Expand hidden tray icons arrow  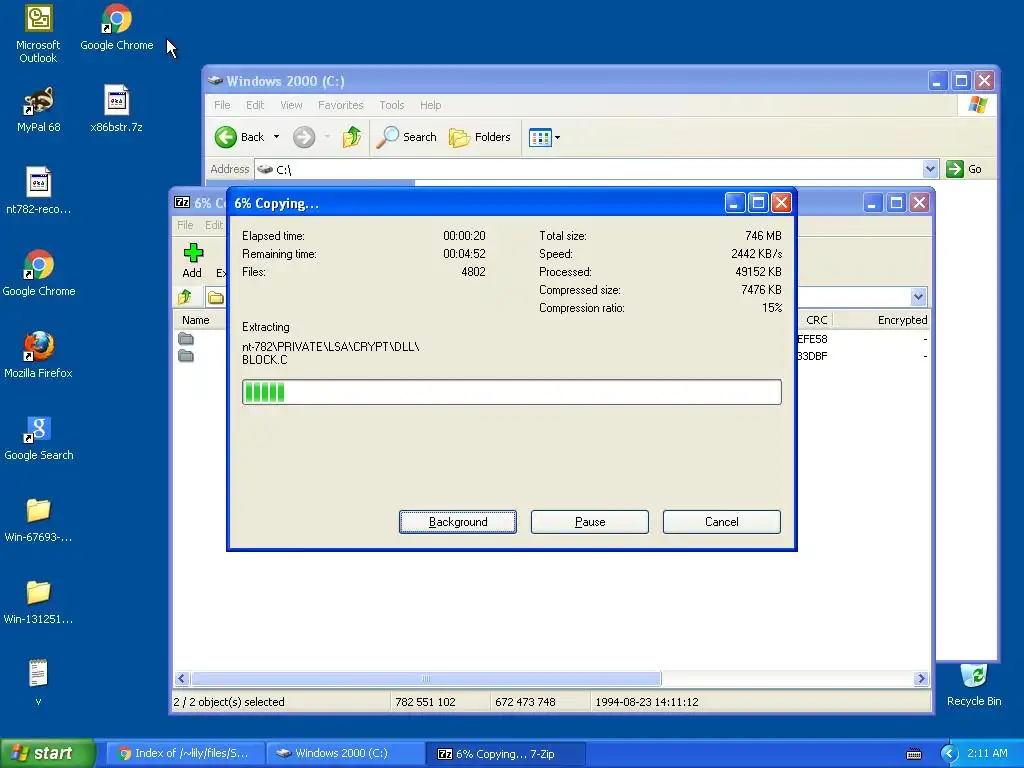949,754
